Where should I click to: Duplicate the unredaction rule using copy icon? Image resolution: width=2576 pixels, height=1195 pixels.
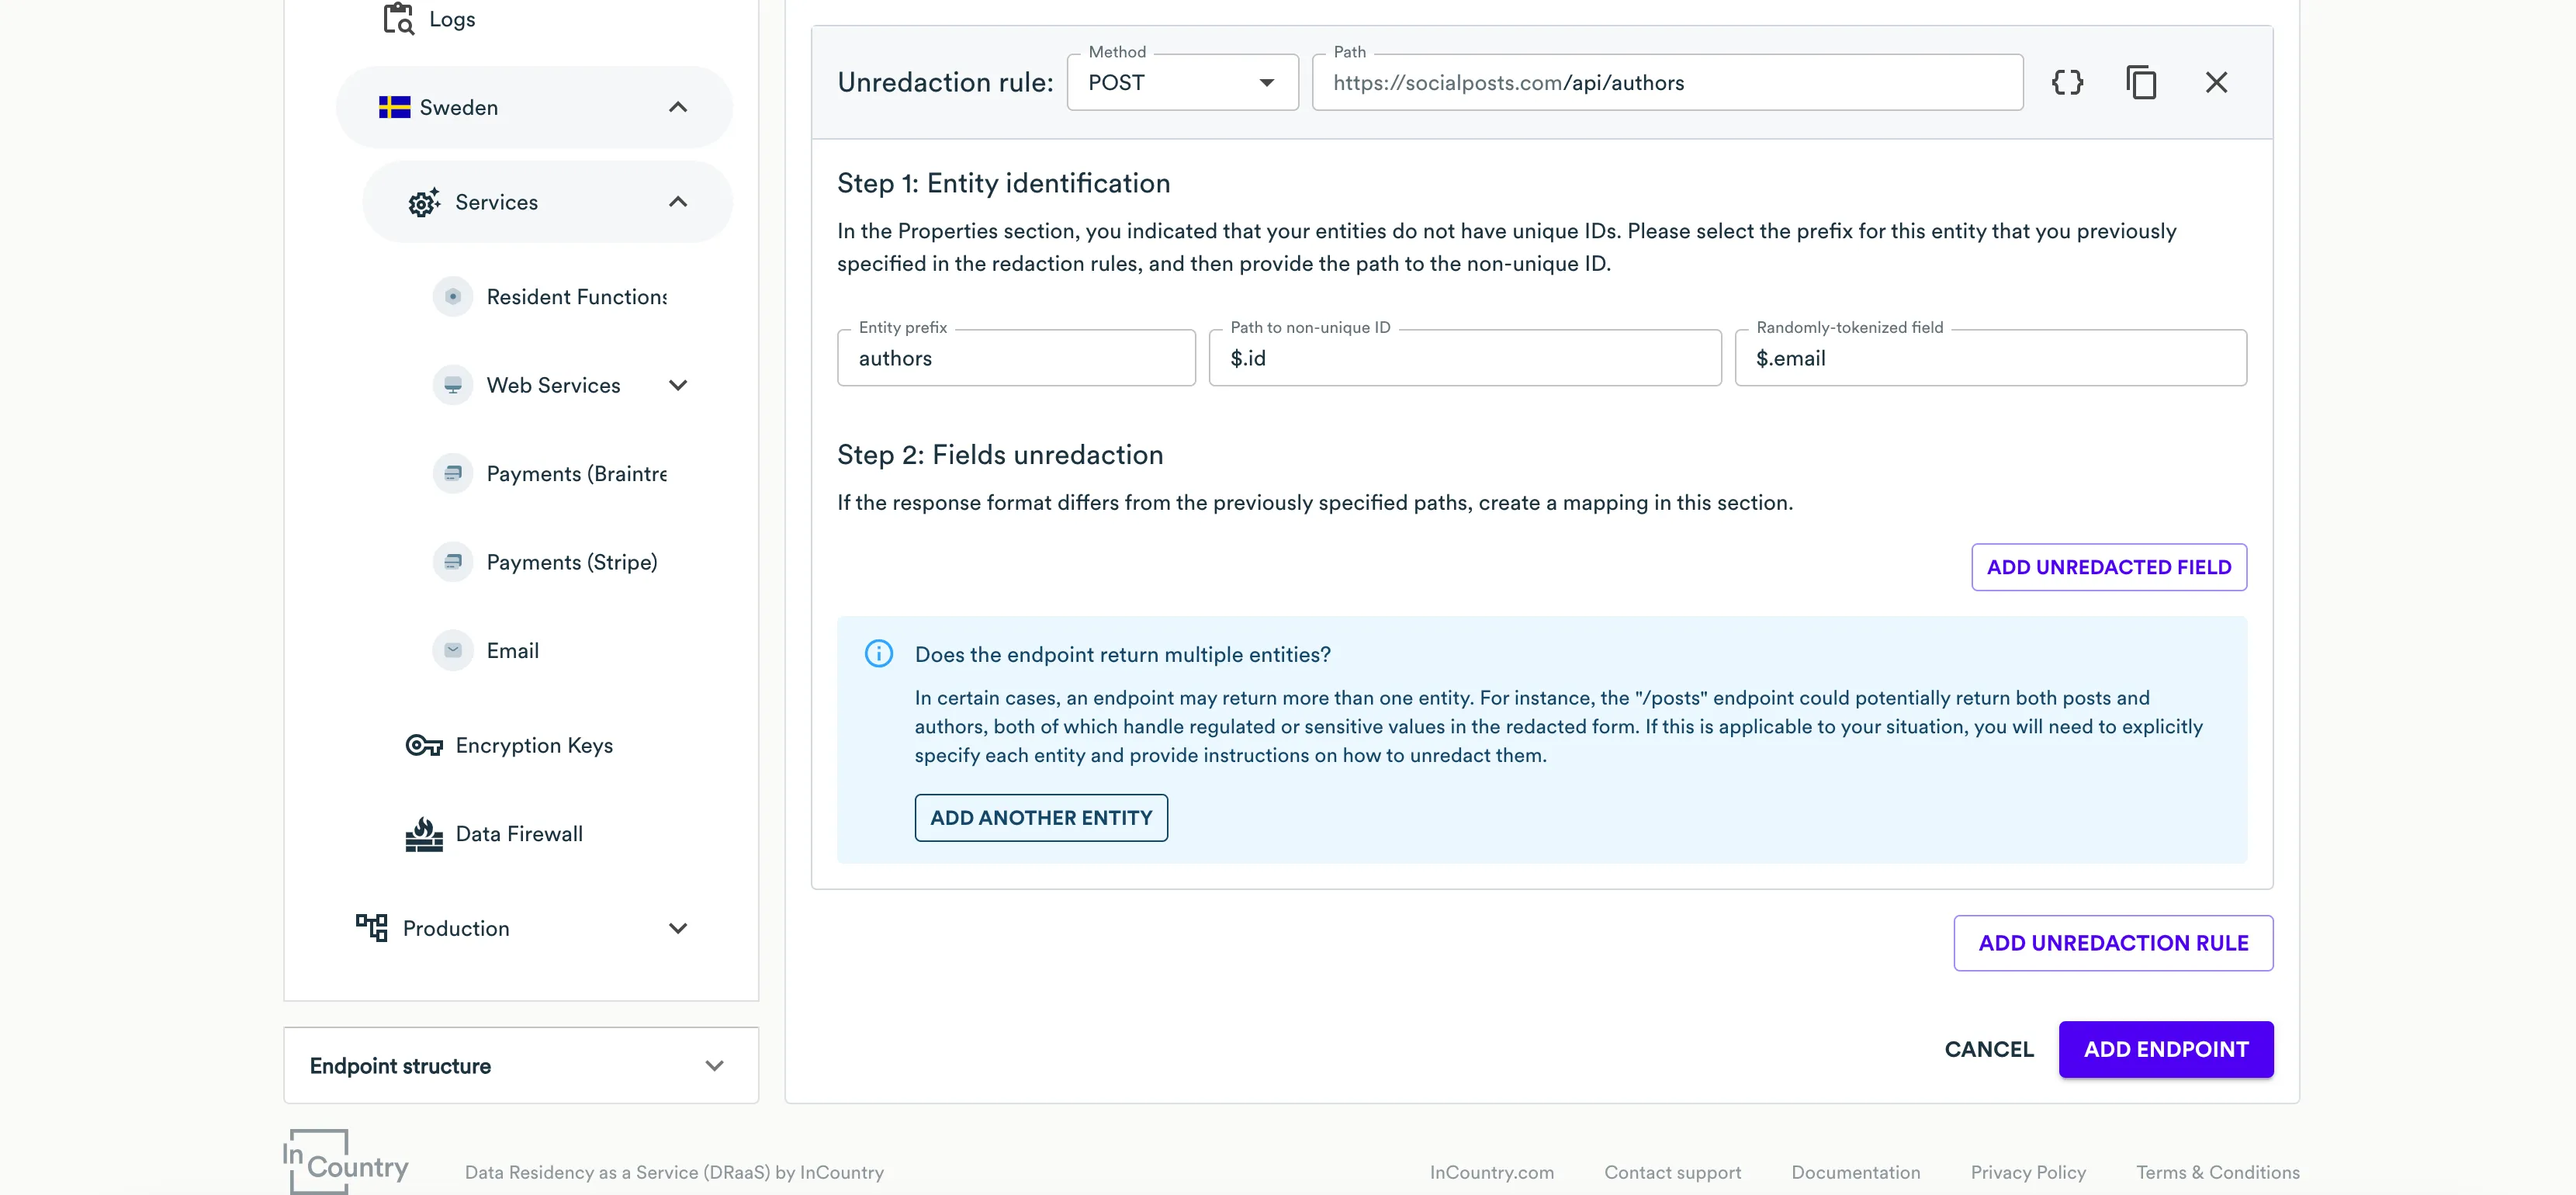pos(2141,82)
